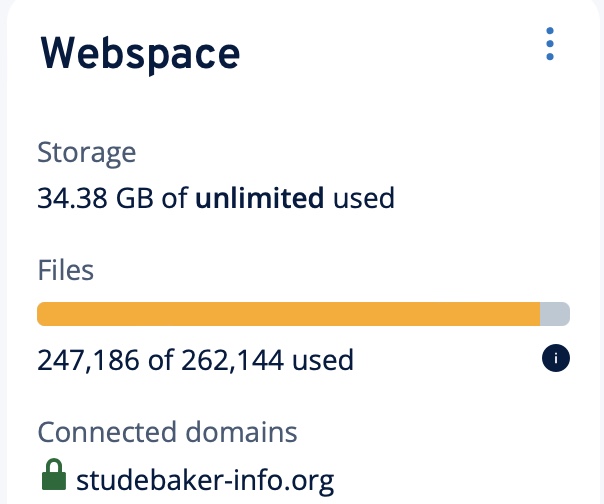The image size is (604, 504).
Task: Click the "247,186 of 262,144 used" text
Action: pyautogui.click(x=195, y=359)
